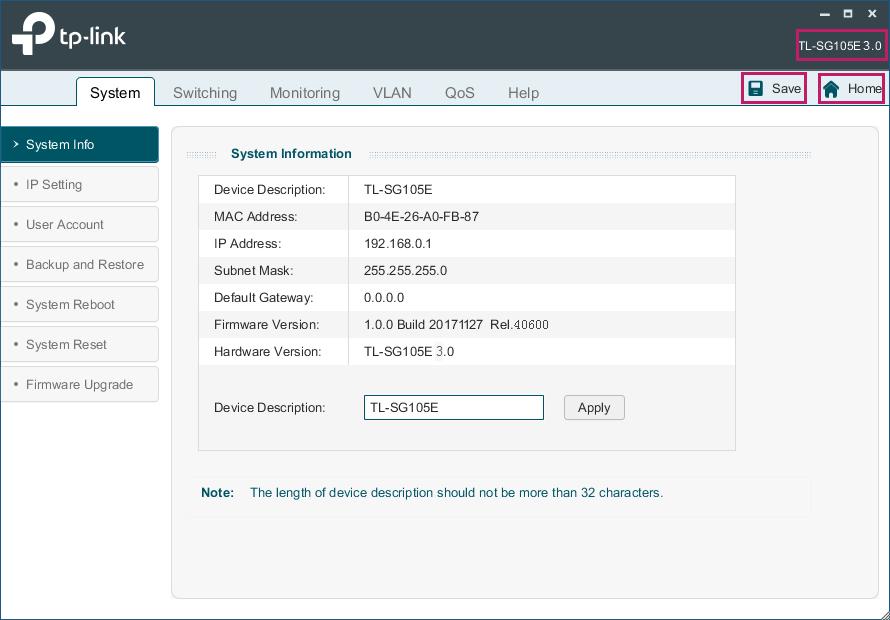Click the System Information heading
Image resolution: width=890 pixels, height=620 pixels.
[291, 154]
